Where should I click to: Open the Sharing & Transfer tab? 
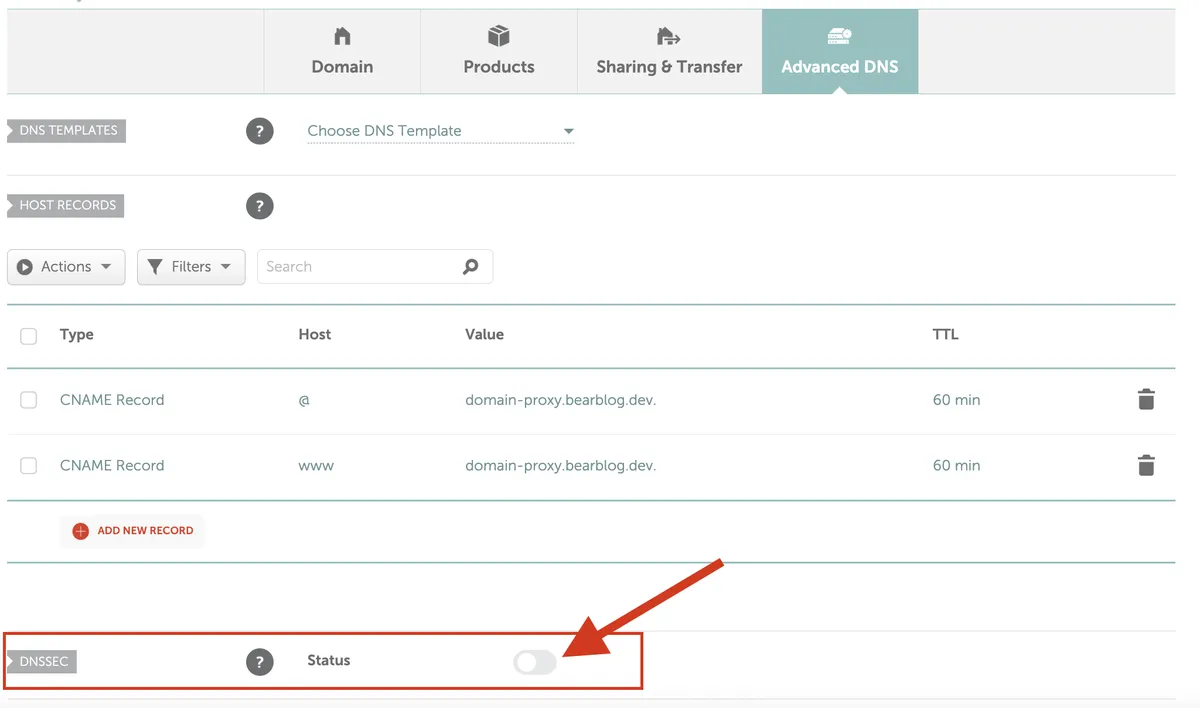point(669,52)
